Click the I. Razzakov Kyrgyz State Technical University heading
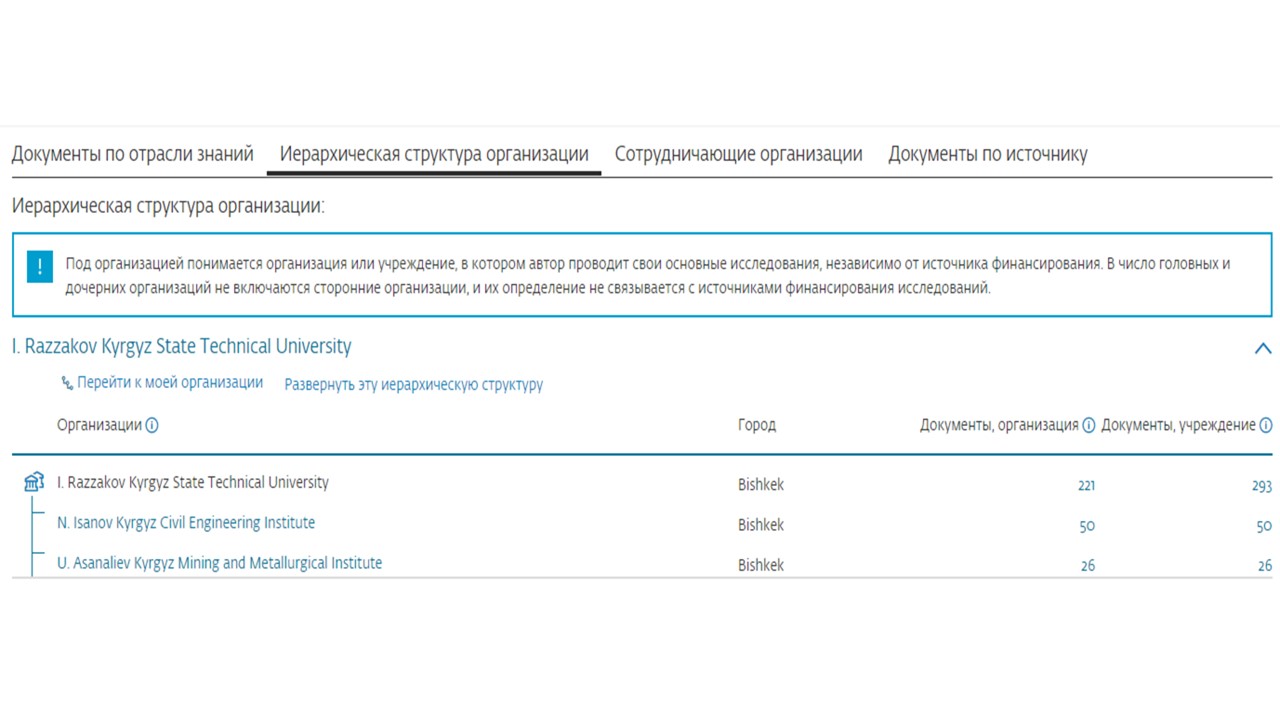The width and height of the screenshot is (1280, 720). 182,347
